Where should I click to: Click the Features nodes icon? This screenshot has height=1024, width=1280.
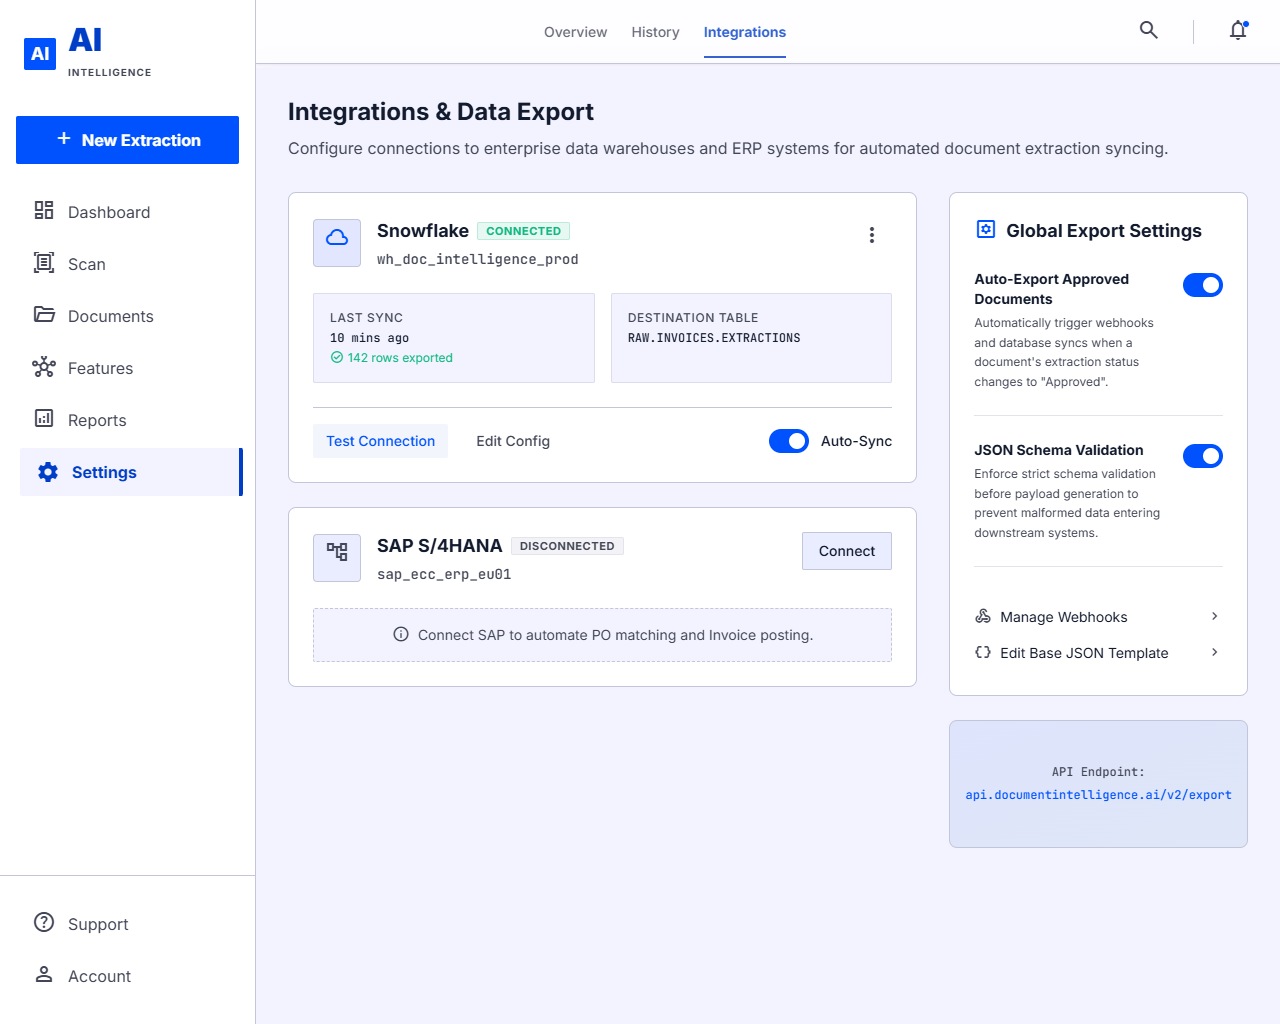point(44,367)
